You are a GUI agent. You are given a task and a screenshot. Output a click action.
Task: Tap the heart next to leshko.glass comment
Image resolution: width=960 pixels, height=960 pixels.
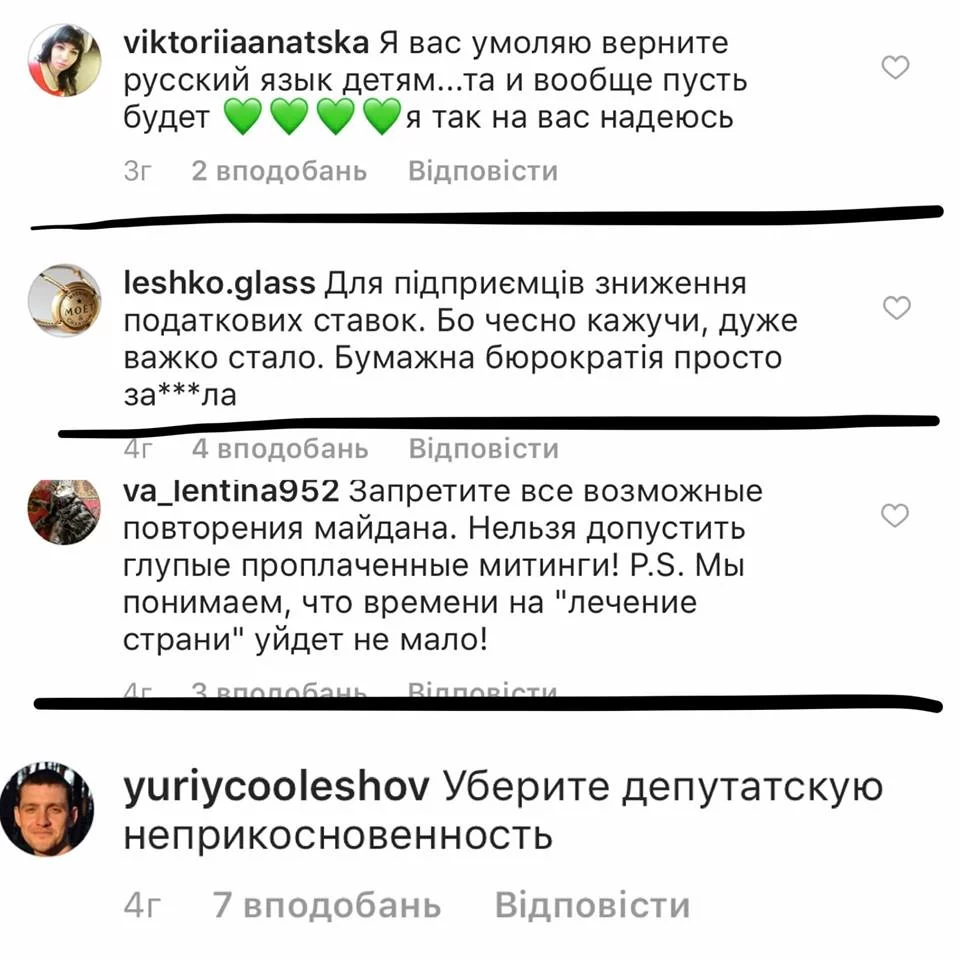click(896, 307)
